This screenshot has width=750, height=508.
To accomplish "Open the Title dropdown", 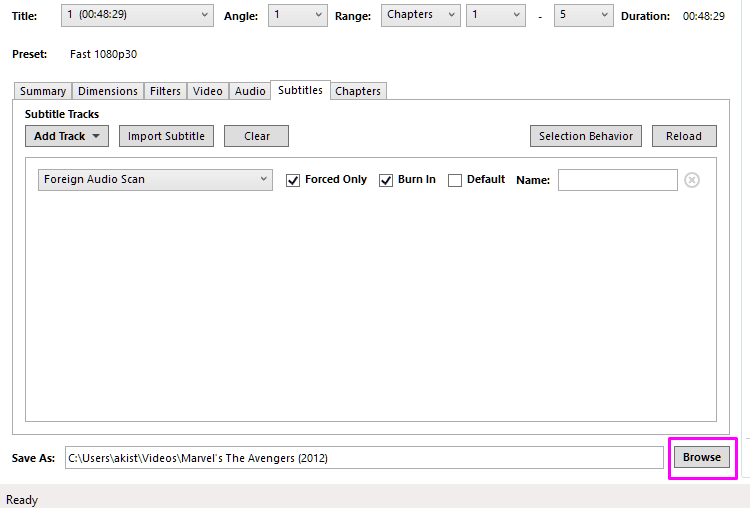I will pyautogui.click(x=137, y=15).
